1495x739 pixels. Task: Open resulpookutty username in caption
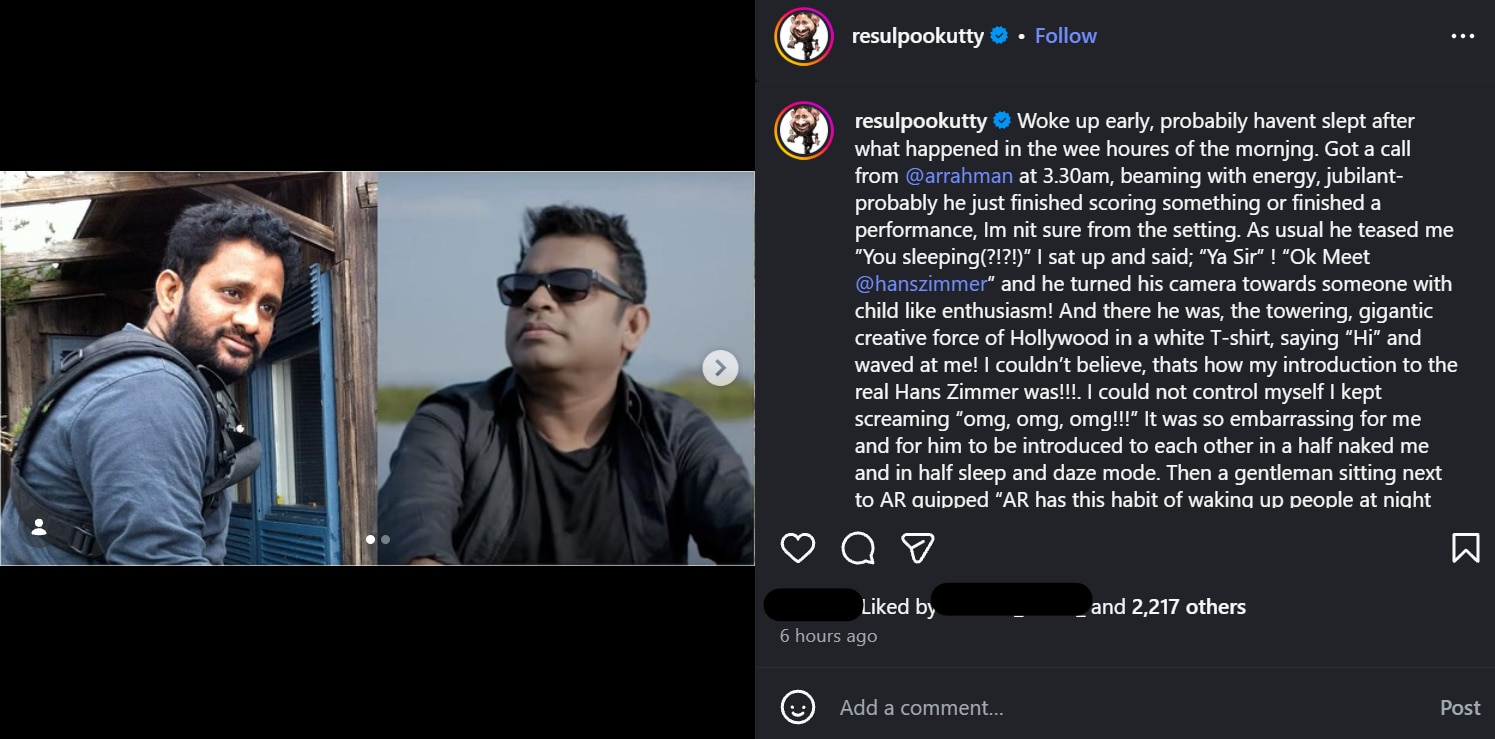coord(920,121)
